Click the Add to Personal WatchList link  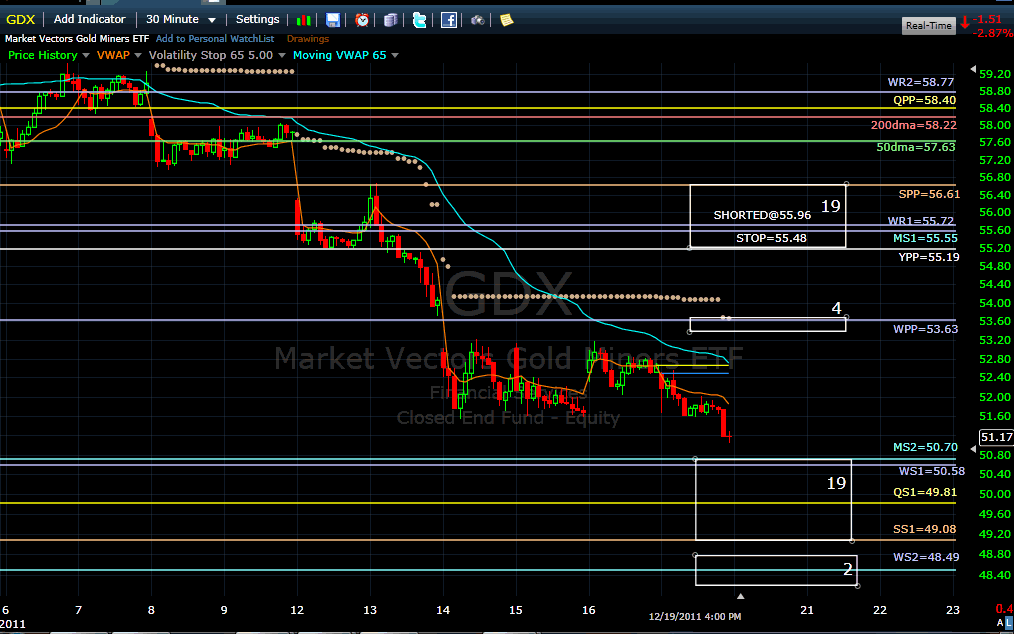coord(215,39)
